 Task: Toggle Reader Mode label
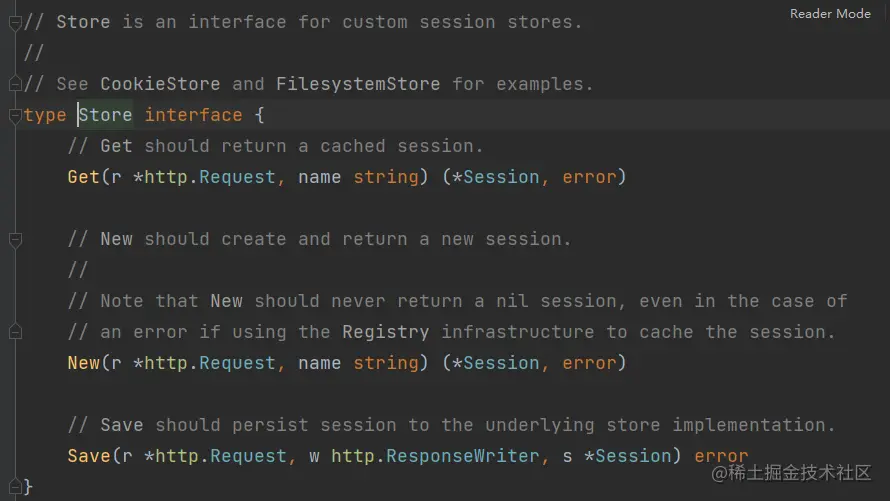[x=830, y=14]
